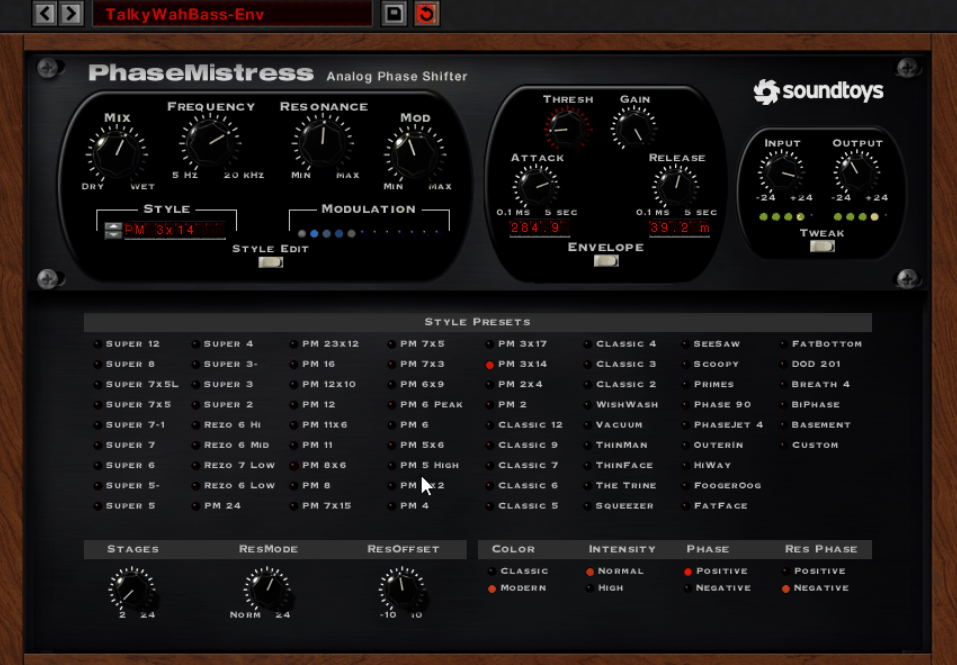Click the Soundtoys logo
The height and width of the screenshot is (665, 957).
[x=818, y=92]
